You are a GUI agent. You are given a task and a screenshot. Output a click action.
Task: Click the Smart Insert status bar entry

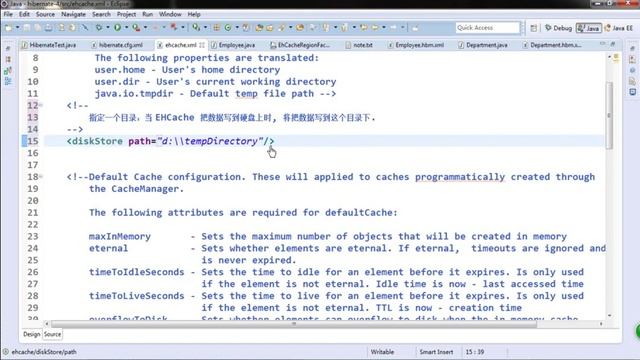click(x=436, y=352)
